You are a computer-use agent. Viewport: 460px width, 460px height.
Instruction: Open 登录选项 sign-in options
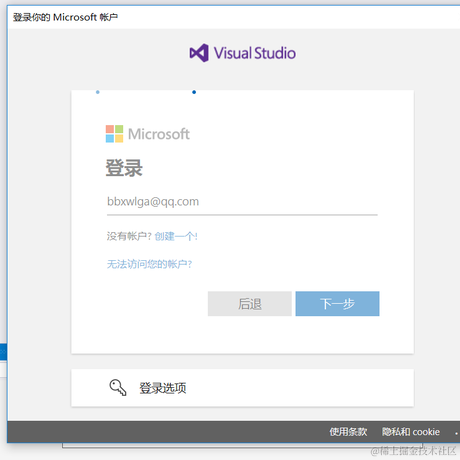pos(242,388)
